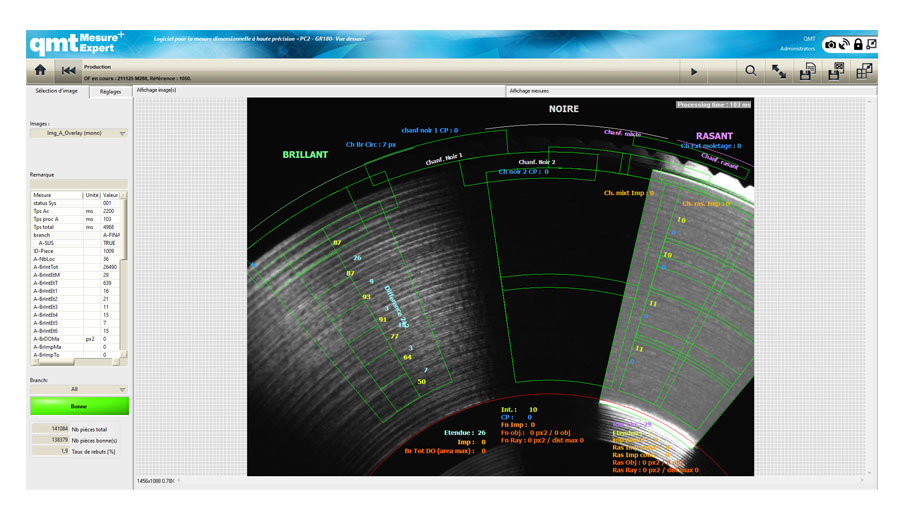
Task: Click the save with document icon
Action: (806, 71)
